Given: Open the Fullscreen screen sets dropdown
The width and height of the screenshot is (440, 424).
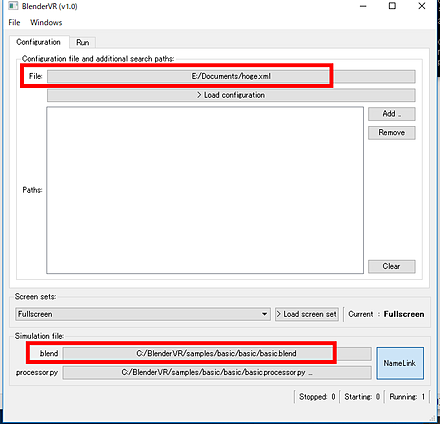Looking at the screenshot, I should pyautogui.click(x=143, y=314).
